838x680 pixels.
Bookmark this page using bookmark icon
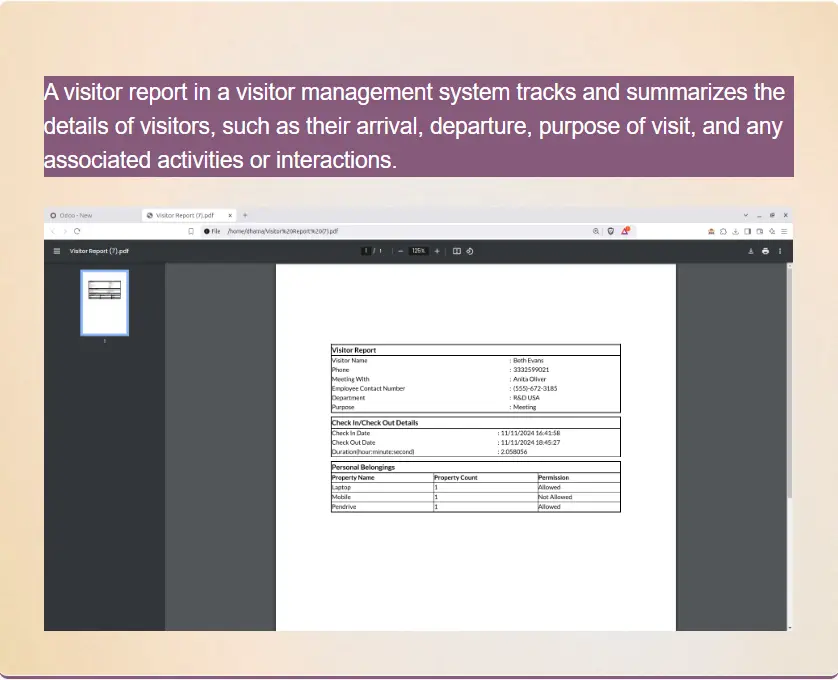(191, 231)
